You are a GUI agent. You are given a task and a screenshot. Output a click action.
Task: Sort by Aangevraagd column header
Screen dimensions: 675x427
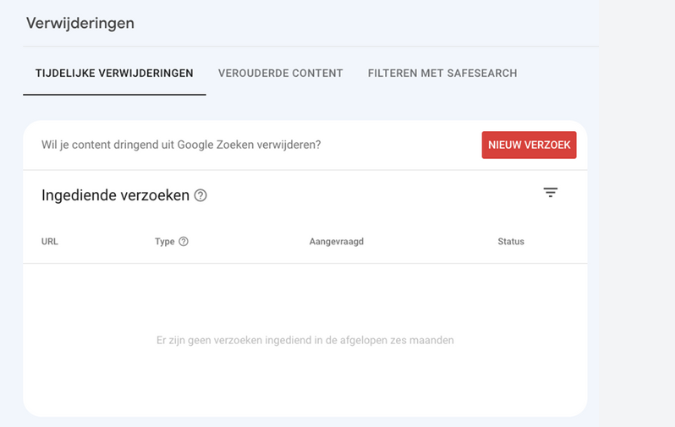coord(336,241)
